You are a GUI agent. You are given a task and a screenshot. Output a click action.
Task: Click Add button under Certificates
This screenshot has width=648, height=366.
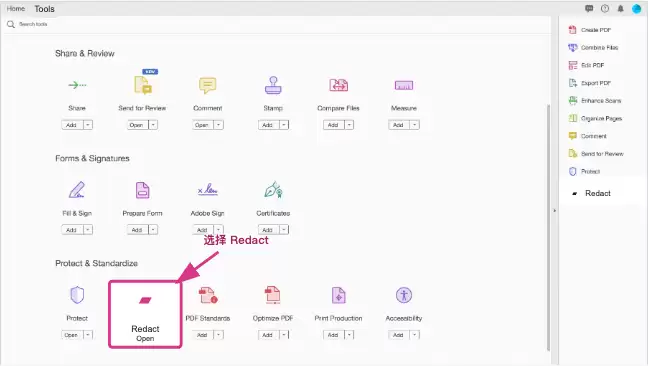pos(268,230)
